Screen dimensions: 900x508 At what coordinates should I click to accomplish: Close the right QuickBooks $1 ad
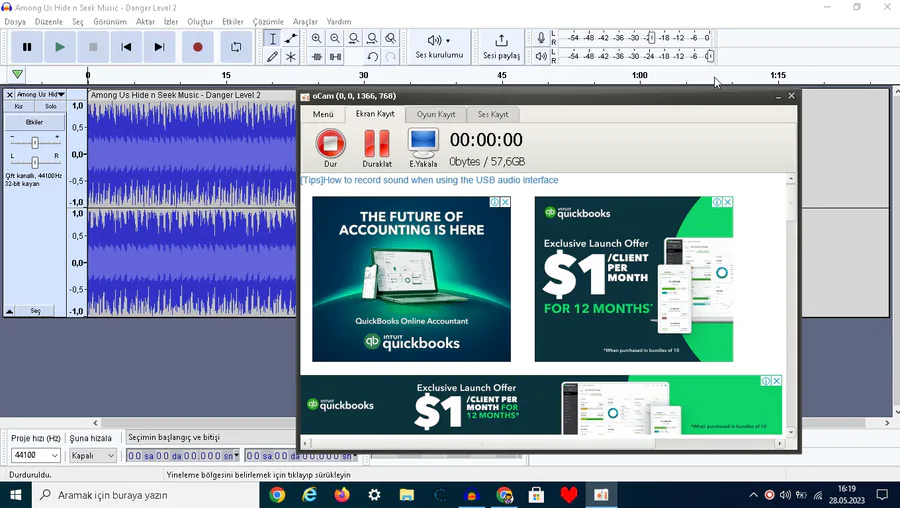727,202
